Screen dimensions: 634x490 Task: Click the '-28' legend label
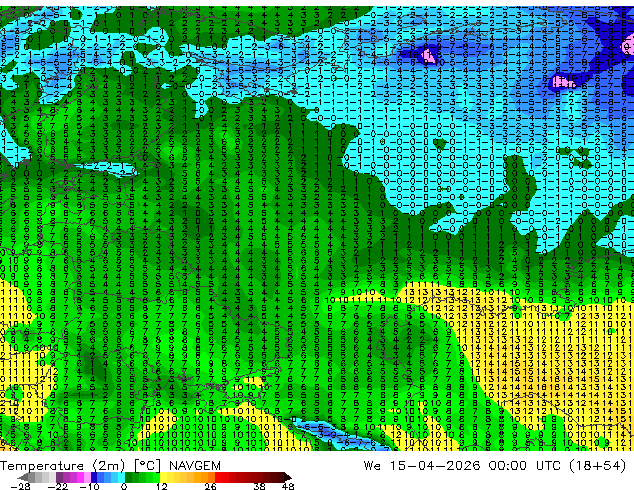tap(20, 486)
